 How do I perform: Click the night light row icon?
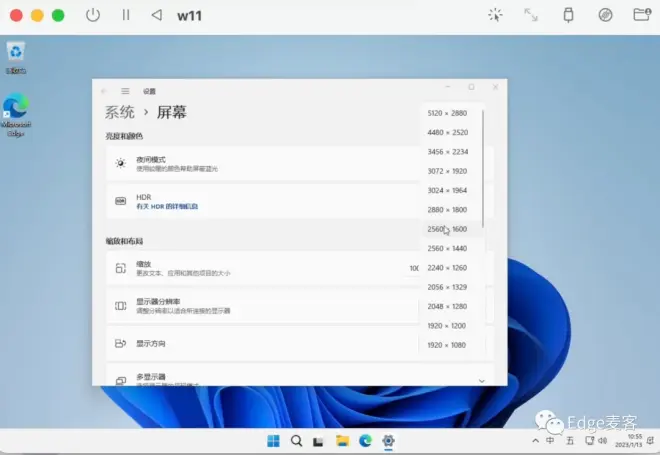120,163
